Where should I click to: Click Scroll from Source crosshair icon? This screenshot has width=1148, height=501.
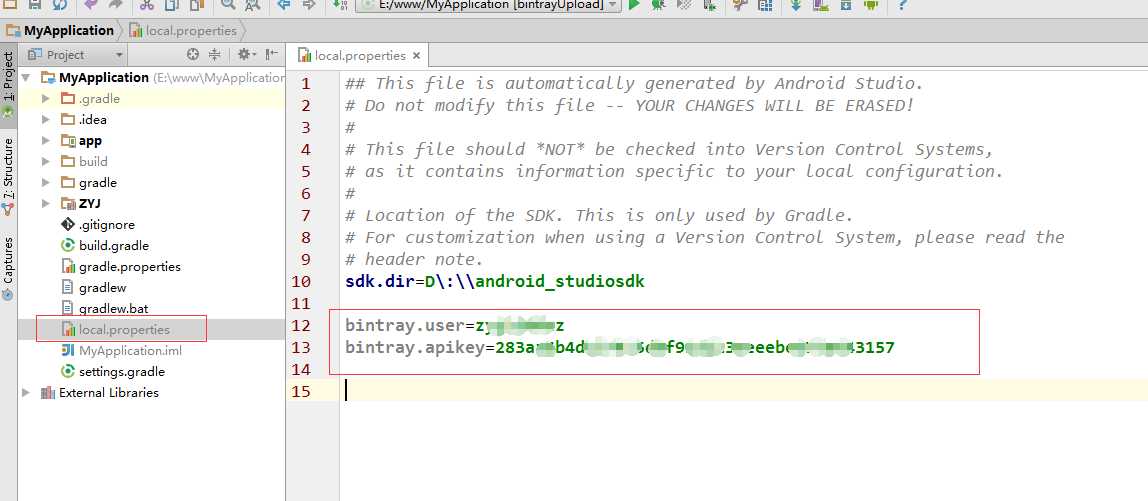(x=193, y=54)
